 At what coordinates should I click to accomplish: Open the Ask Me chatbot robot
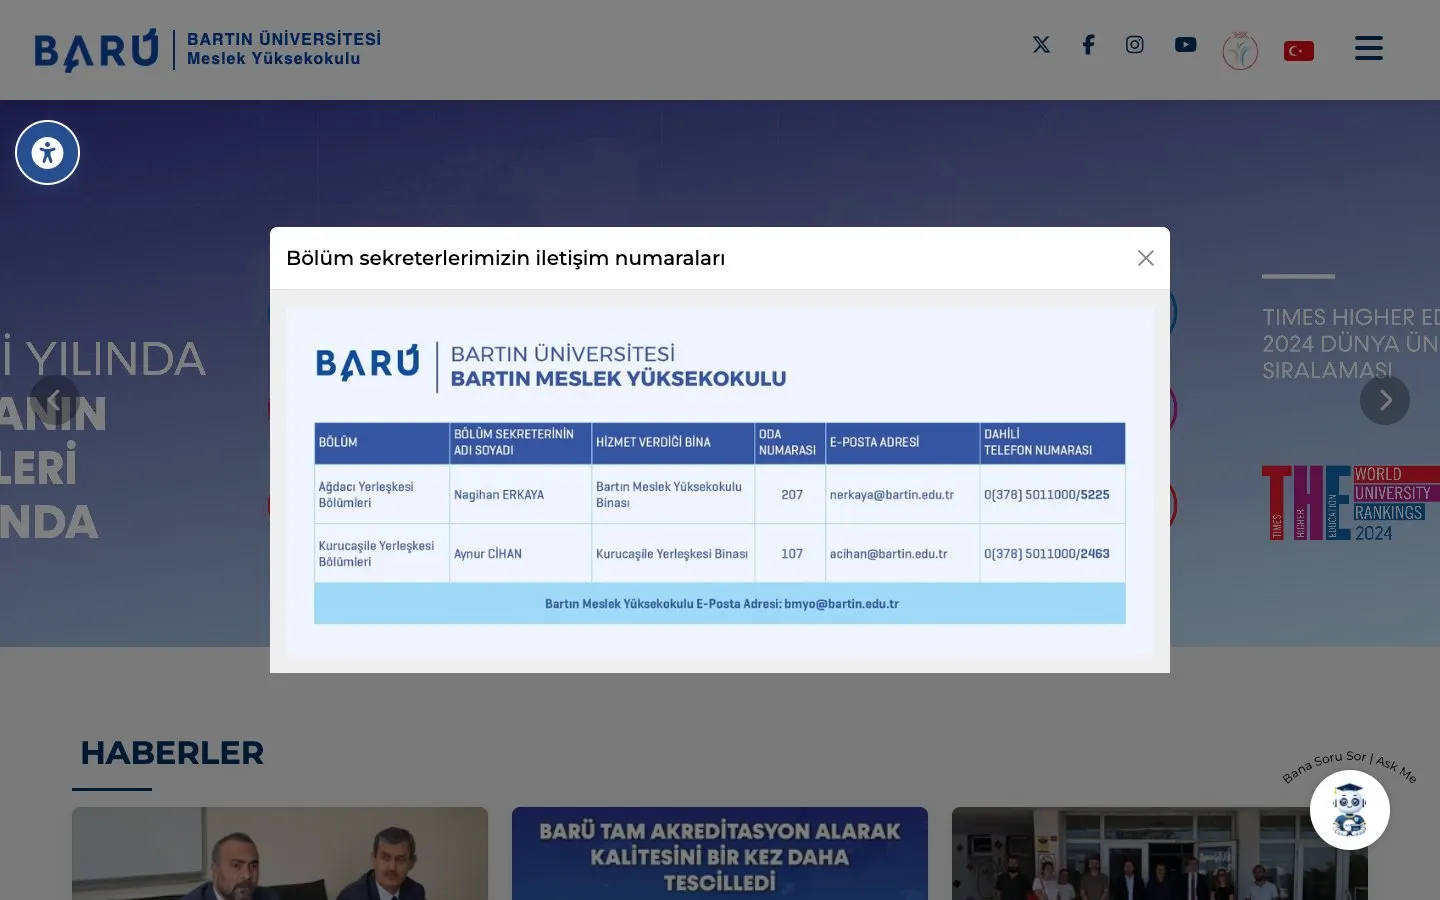pyautogui.click(x=1350, y=810)
